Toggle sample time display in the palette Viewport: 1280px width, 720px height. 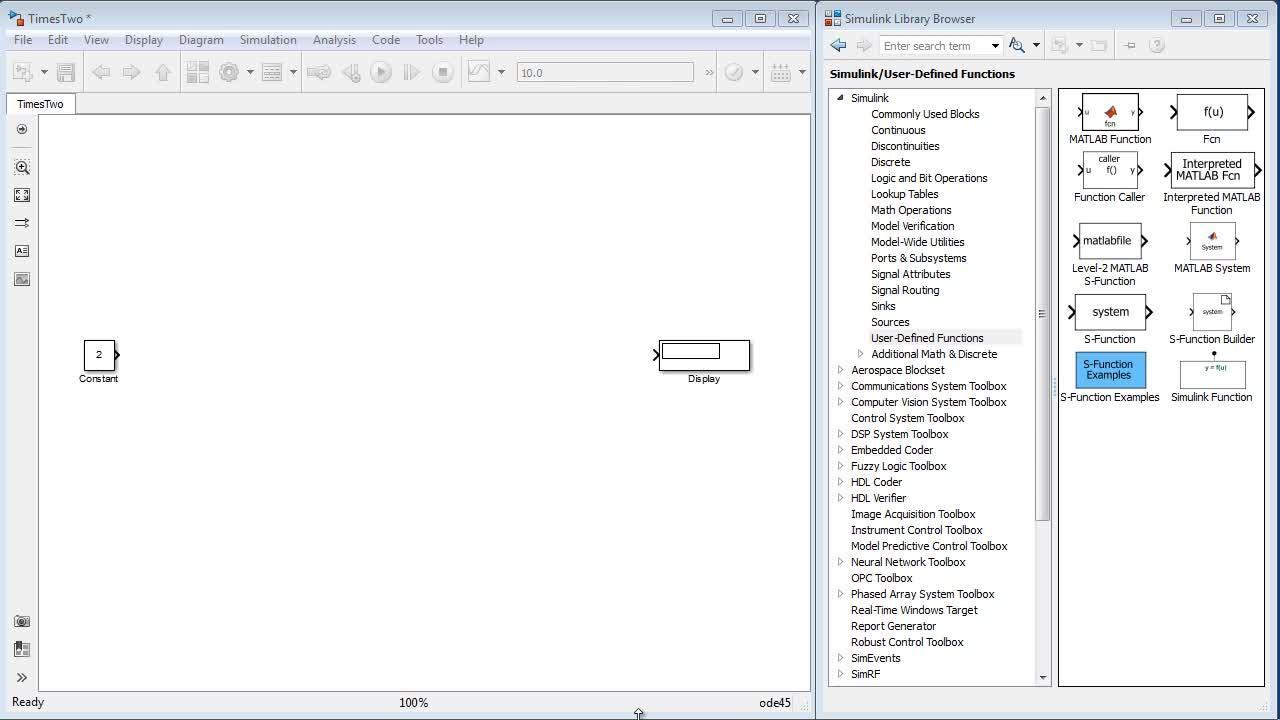click(22, 223)
